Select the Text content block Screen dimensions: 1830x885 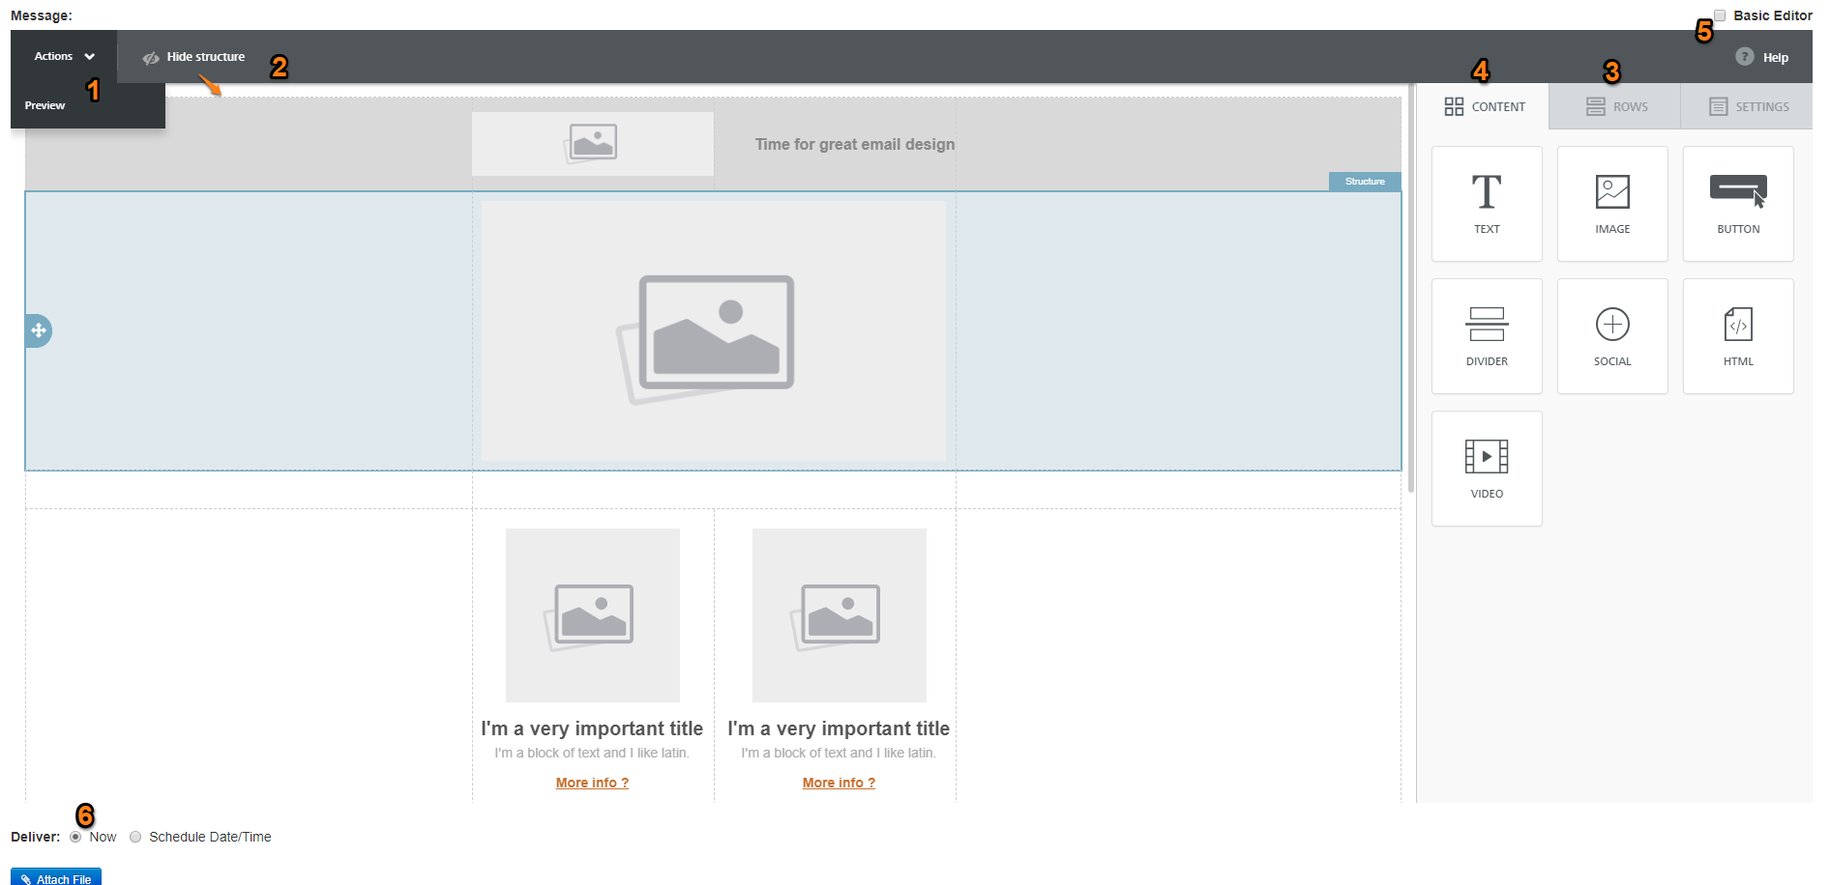tap(1486, 204)
